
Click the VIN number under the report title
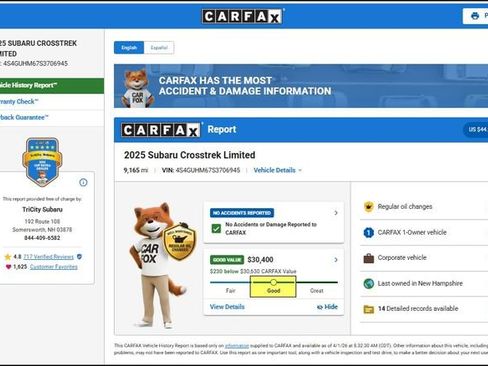[x=208, y=170]
